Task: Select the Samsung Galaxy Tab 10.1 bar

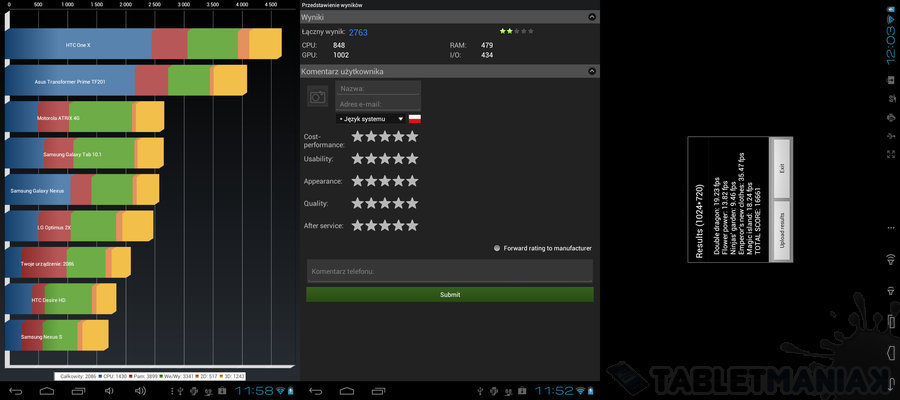Action: click(x=84, y=153)
